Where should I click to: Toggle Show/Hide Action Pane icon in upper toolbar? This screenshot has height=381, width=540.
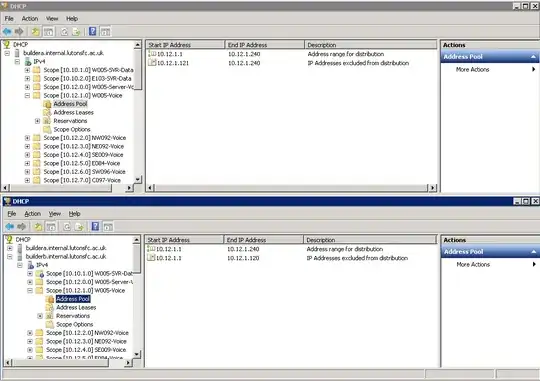tap(105, 32)
